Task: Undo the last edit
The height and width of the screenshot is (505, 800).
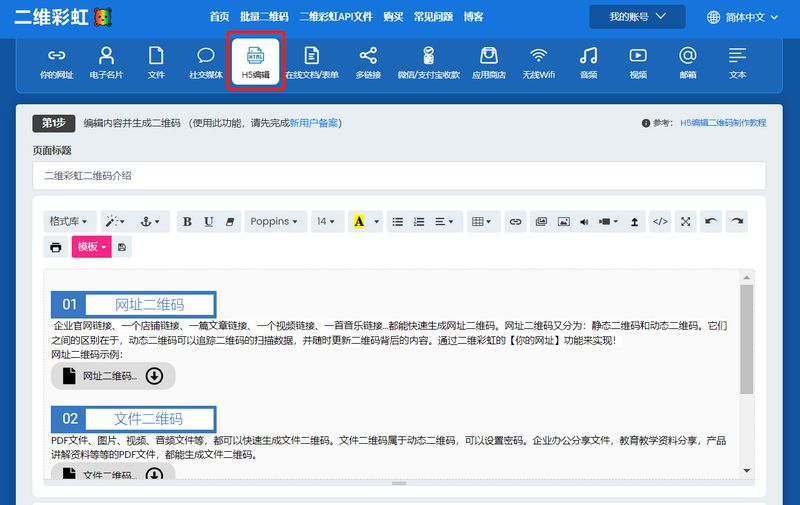Action: (711, 221)
